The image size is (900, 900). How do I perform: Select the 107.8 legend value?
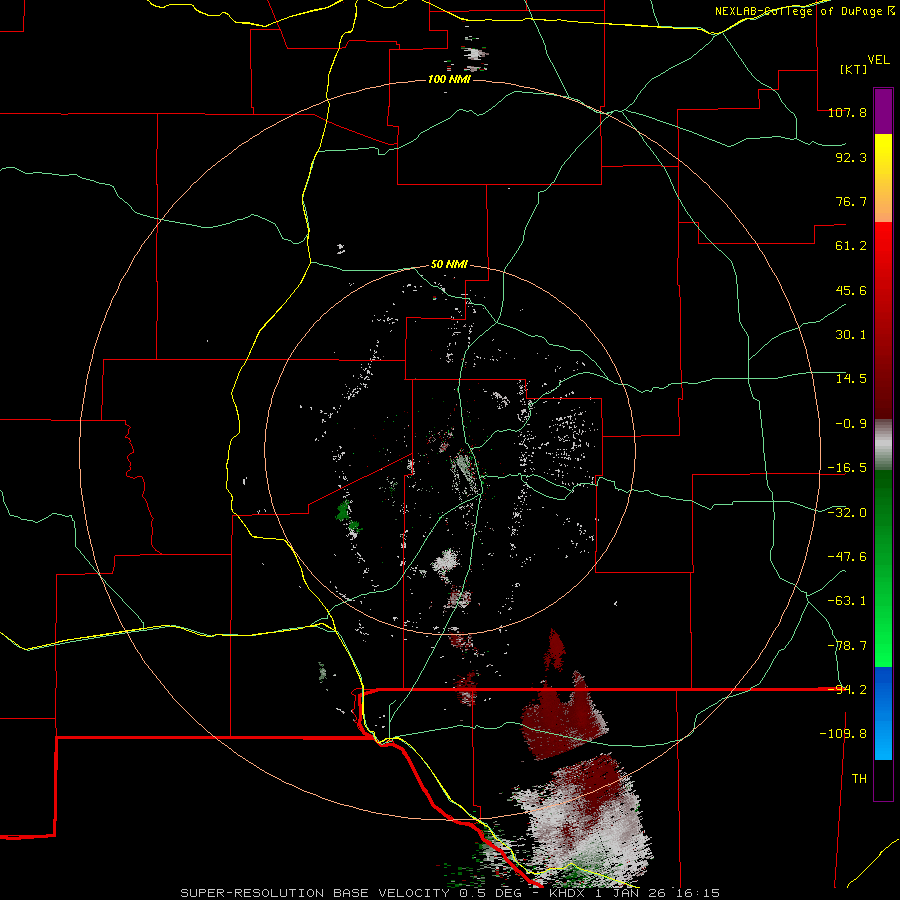click(x=847, y=112)
